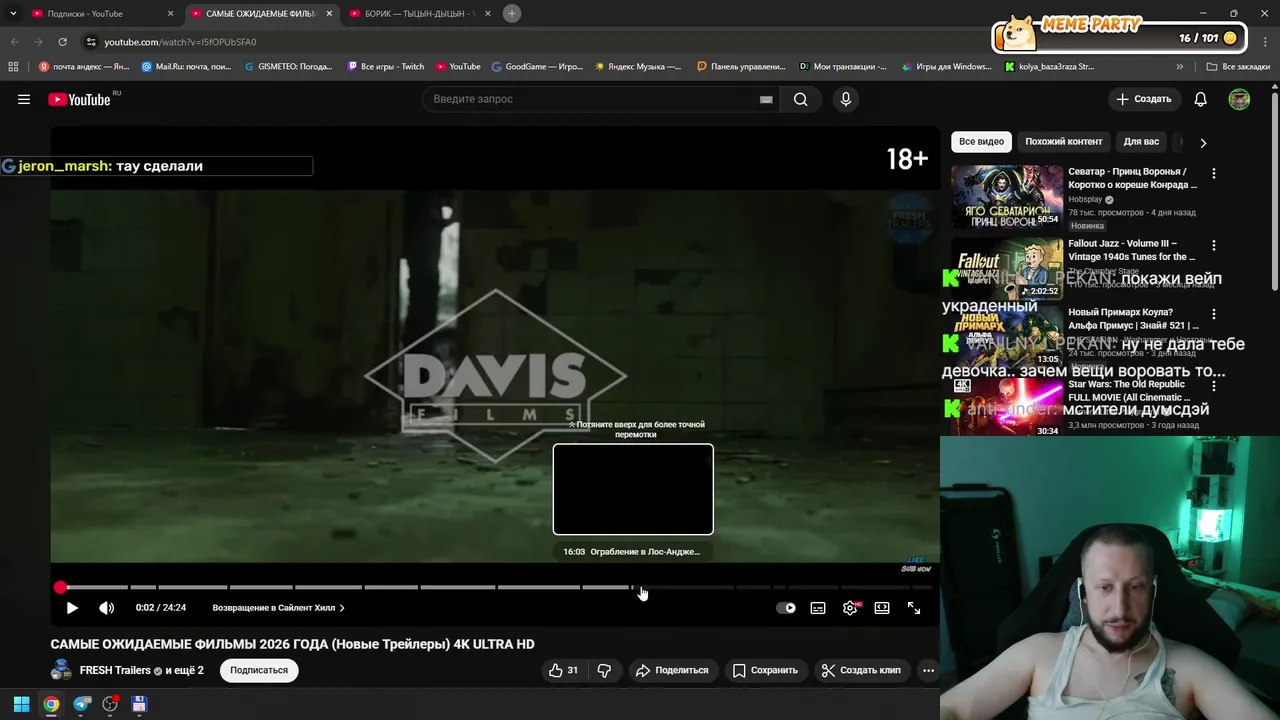The width and height of the screenshot is (1280, 720).
Task: Open the floppy disk app in taskbar
Action: [139, 704]
